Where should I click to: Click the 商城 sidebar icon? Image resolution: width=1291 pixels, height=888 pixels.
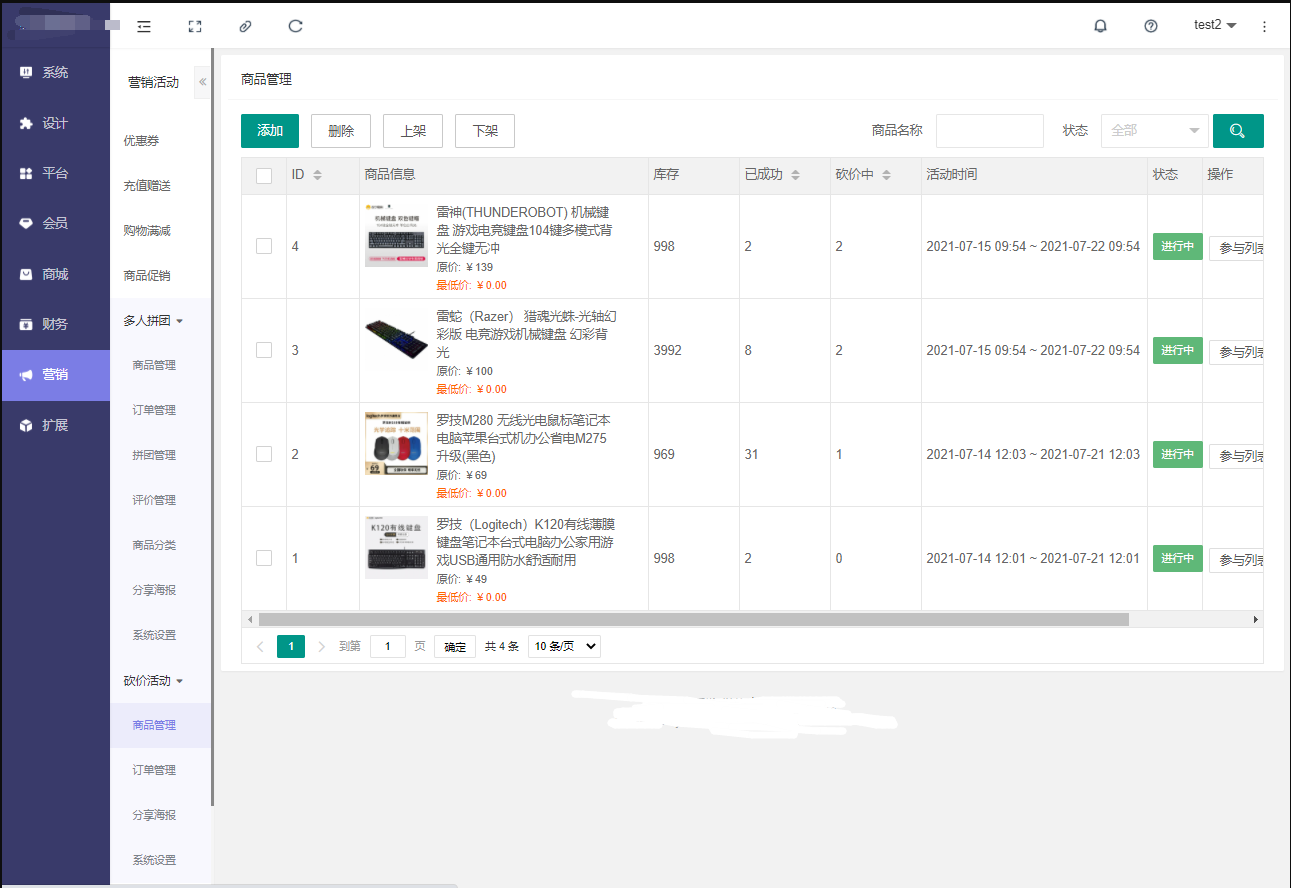click(x=26, y=274)
